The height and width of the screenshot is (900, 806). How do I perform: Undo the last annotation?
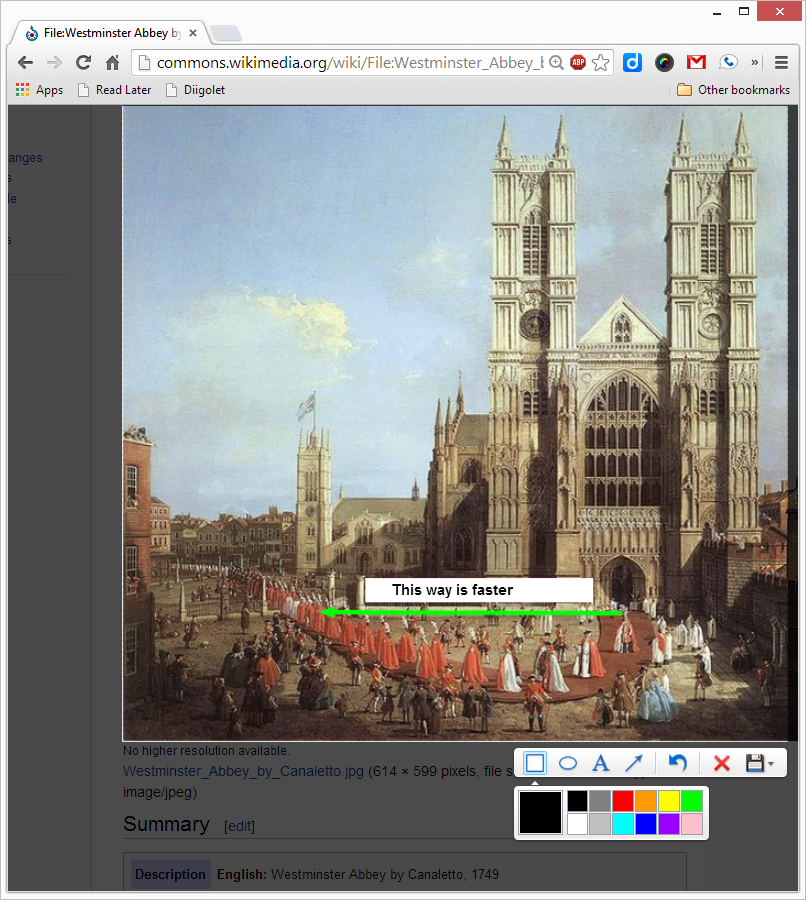point(678,763)
